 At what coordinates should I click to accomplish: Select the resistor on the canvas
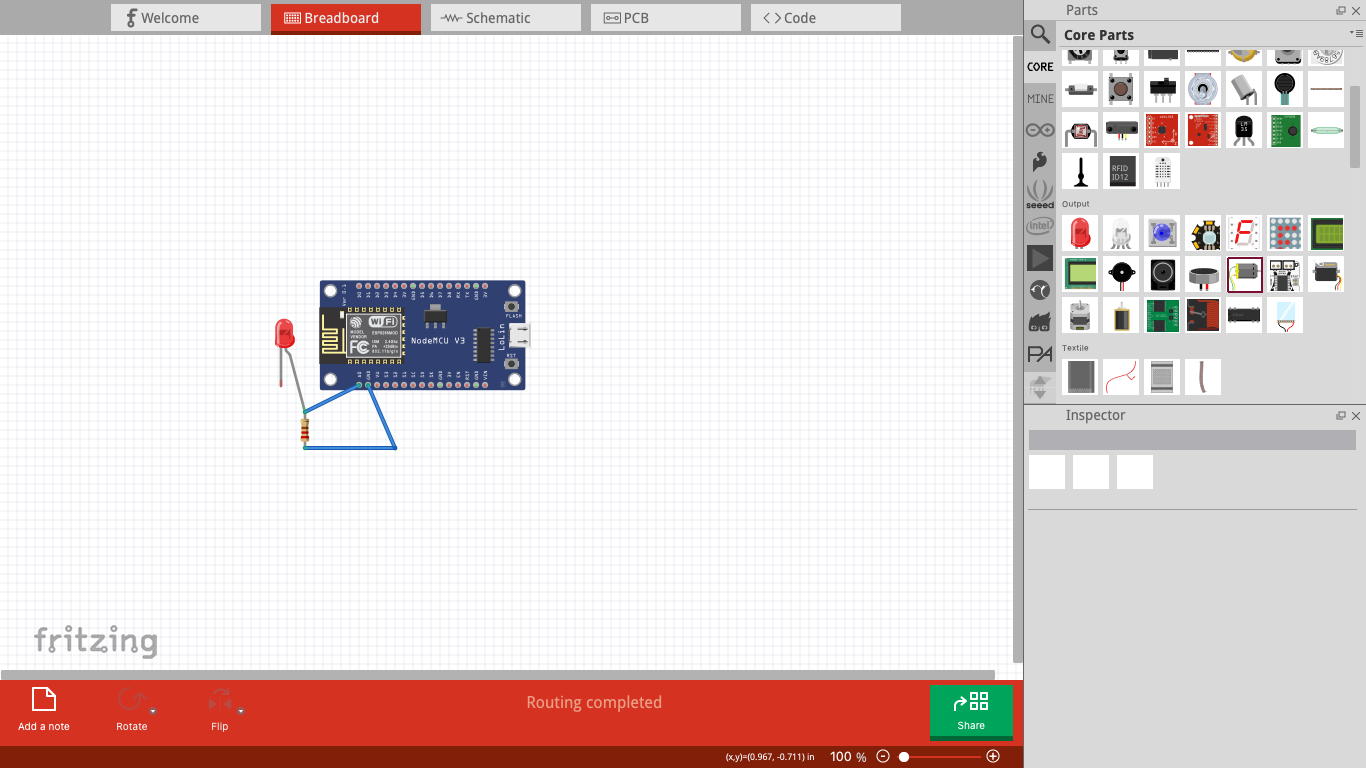(x=305, y=431)
